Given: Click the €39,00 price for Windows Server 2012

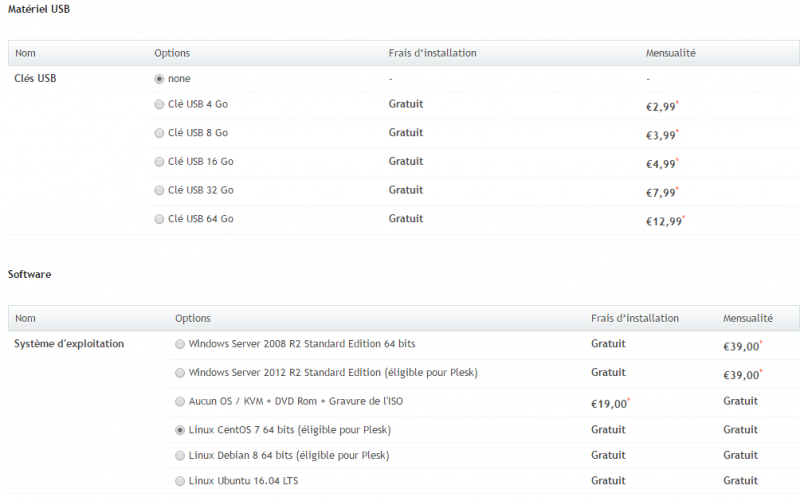Looking at the screenshot, I should (741, 375).
